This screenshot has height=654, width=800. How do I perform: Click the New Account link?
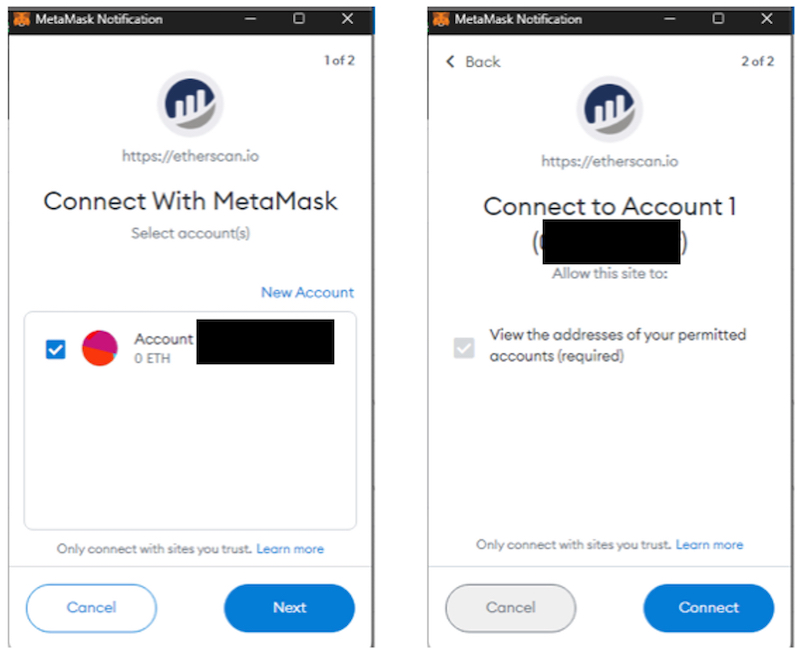pos(307,292)
